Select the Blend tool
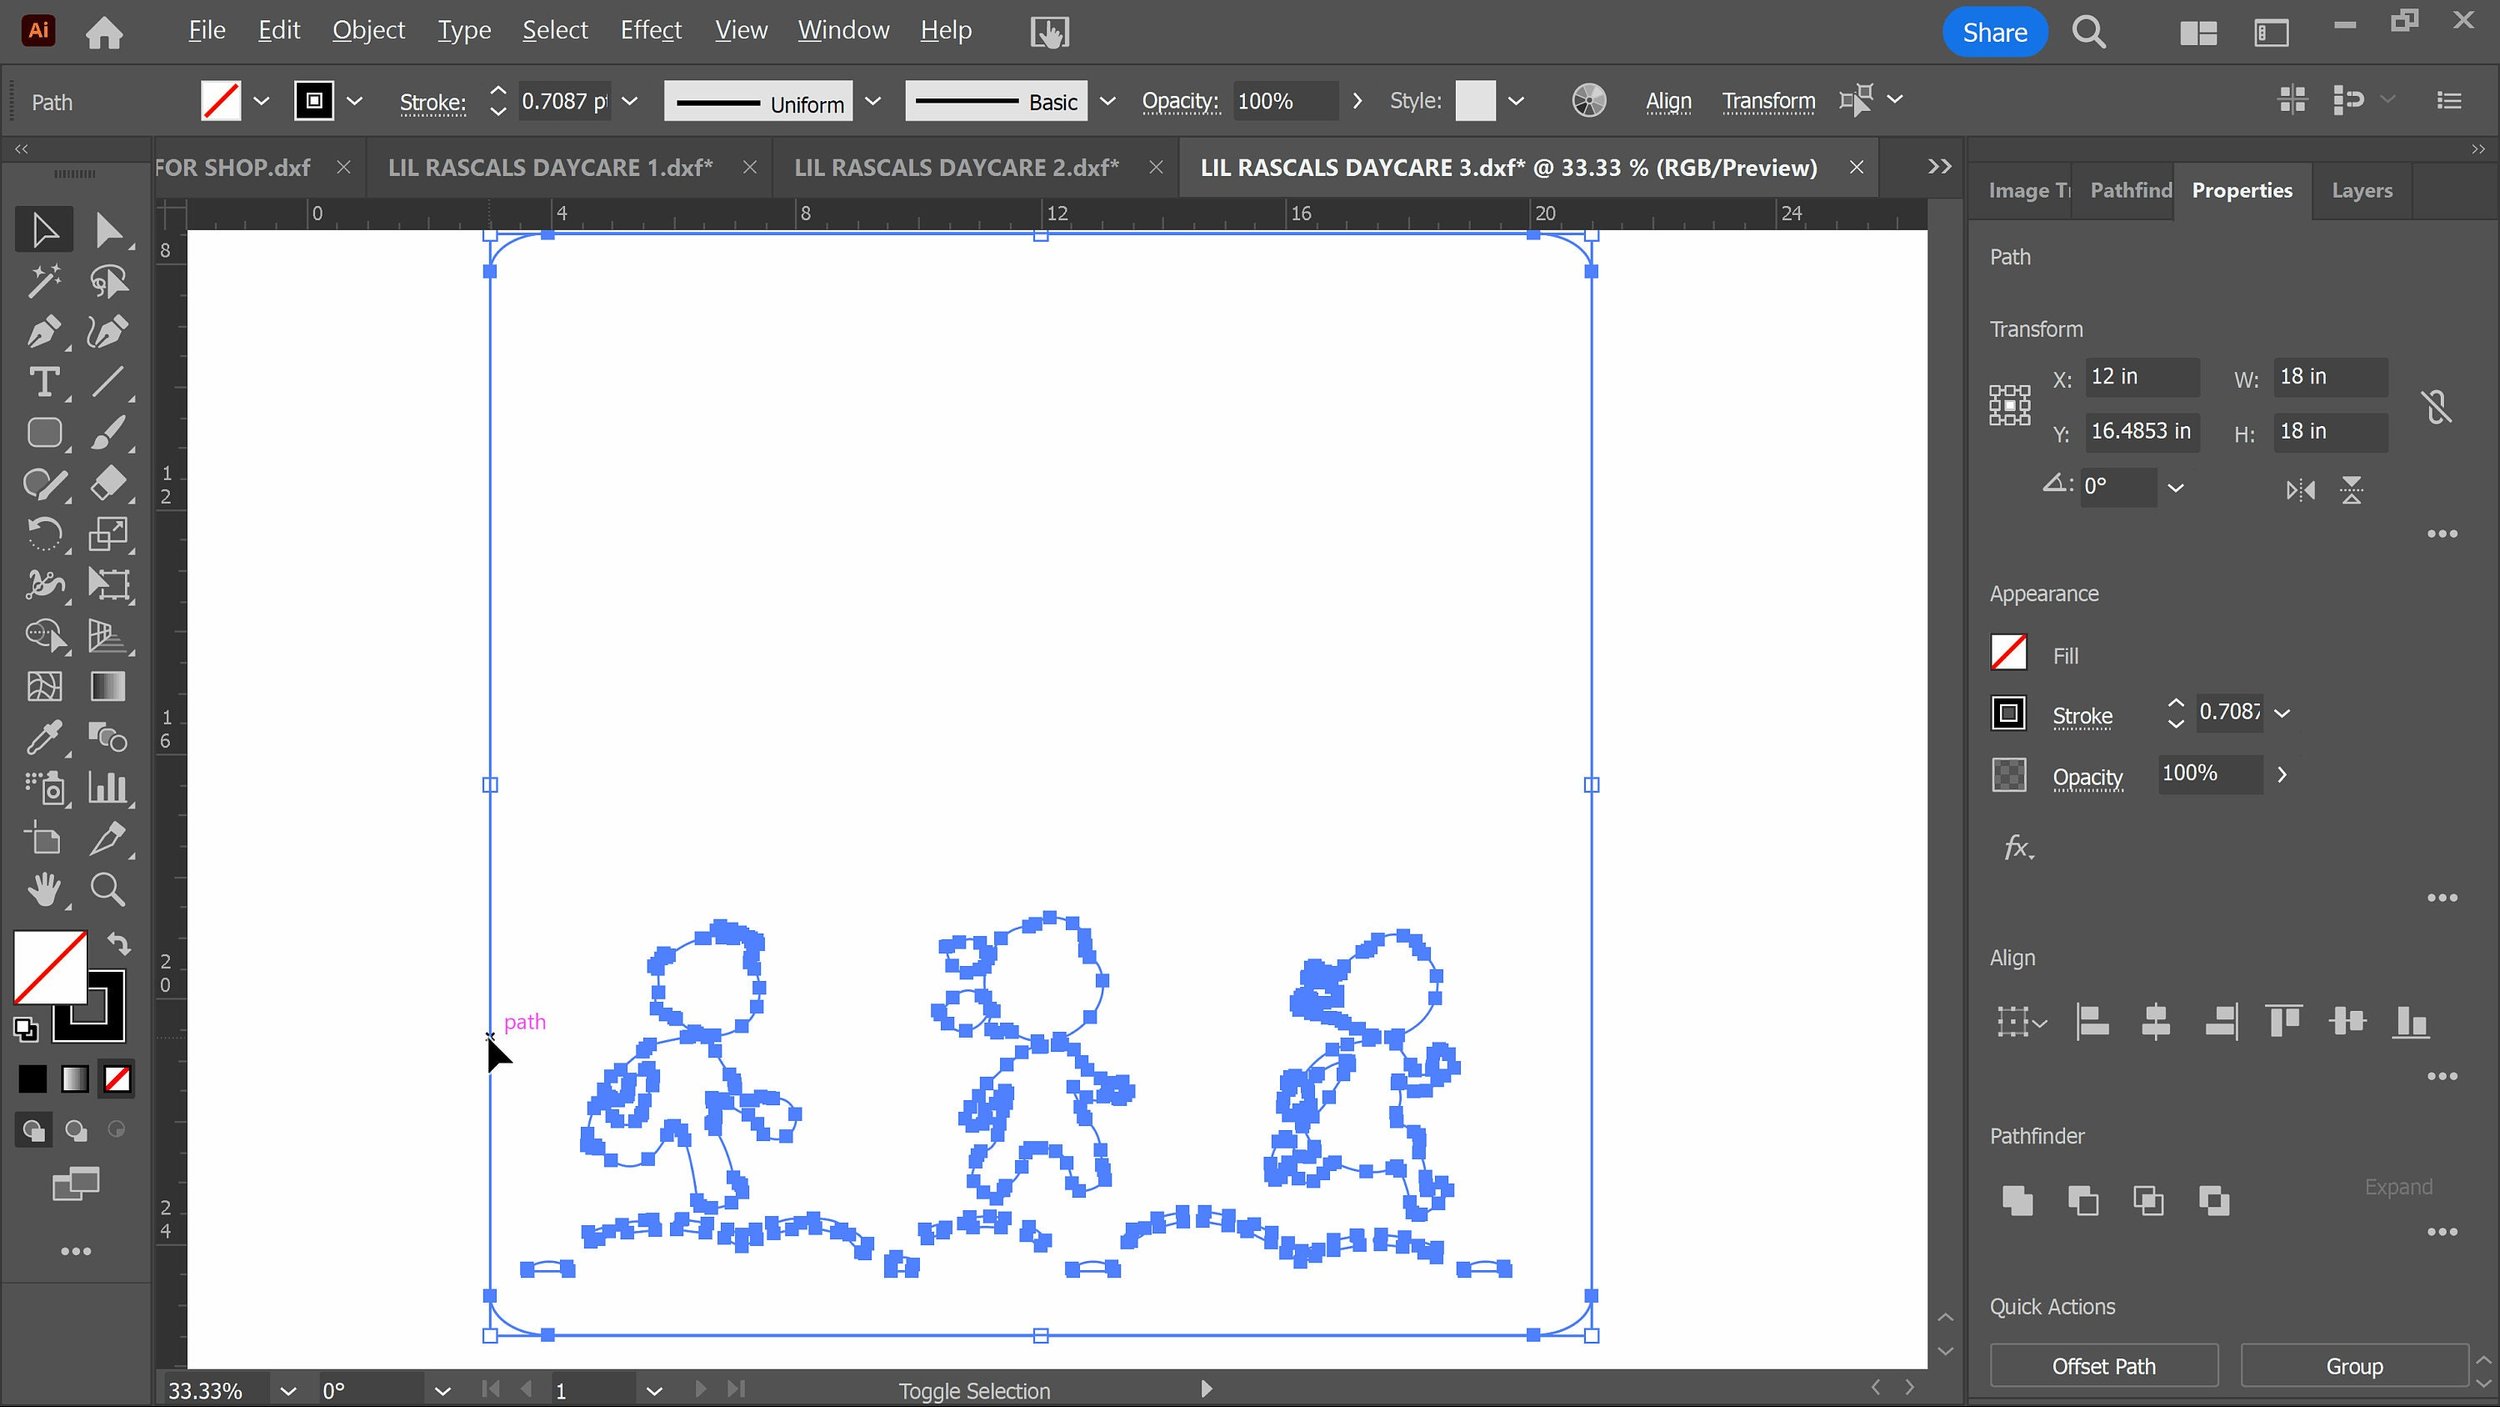Screen dimensions: 2500x1407 pos(108,738)
